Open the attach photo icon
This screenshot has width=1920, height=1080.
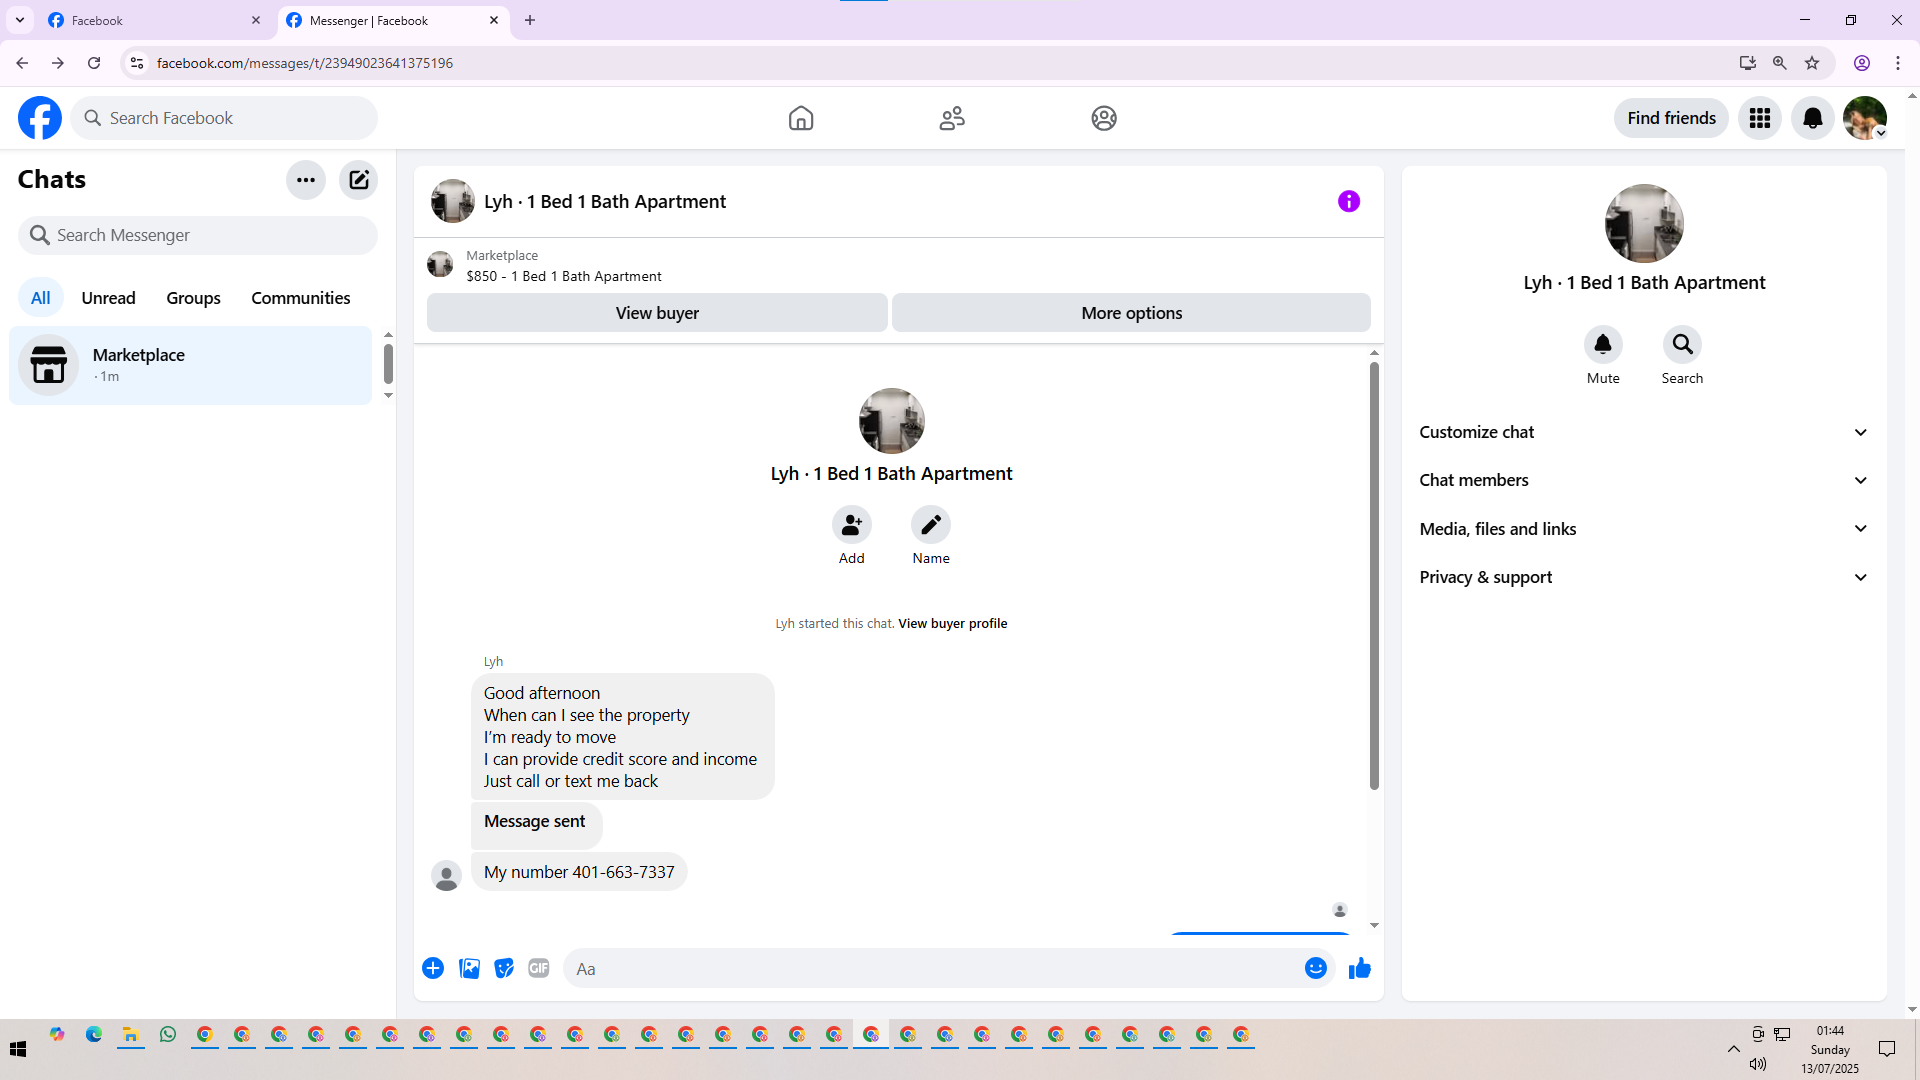click(469, 968)
